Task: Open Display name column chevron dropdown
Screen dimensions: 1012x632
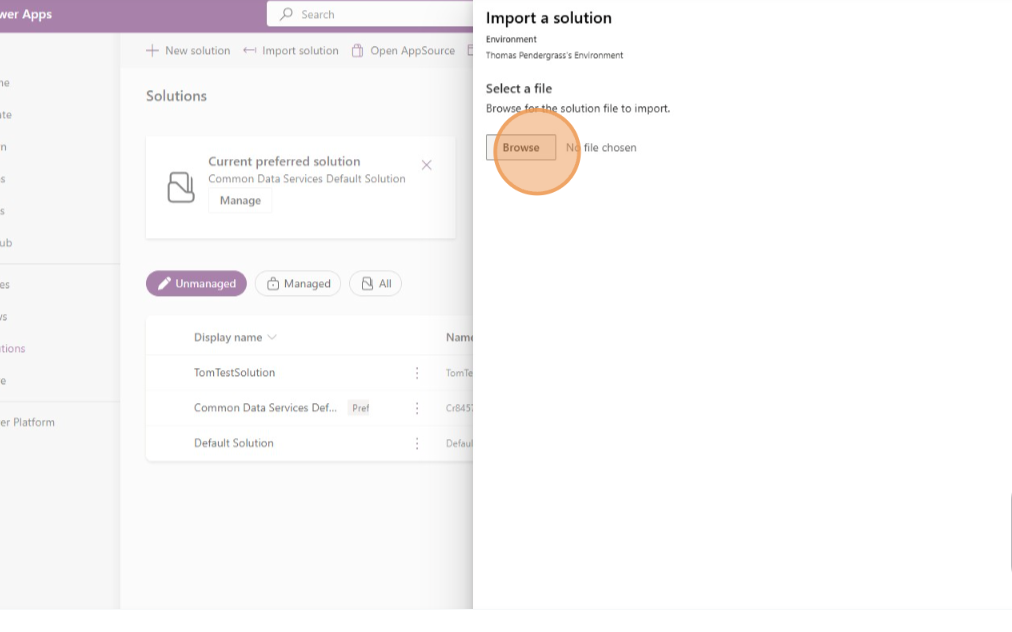Action: 272,338
